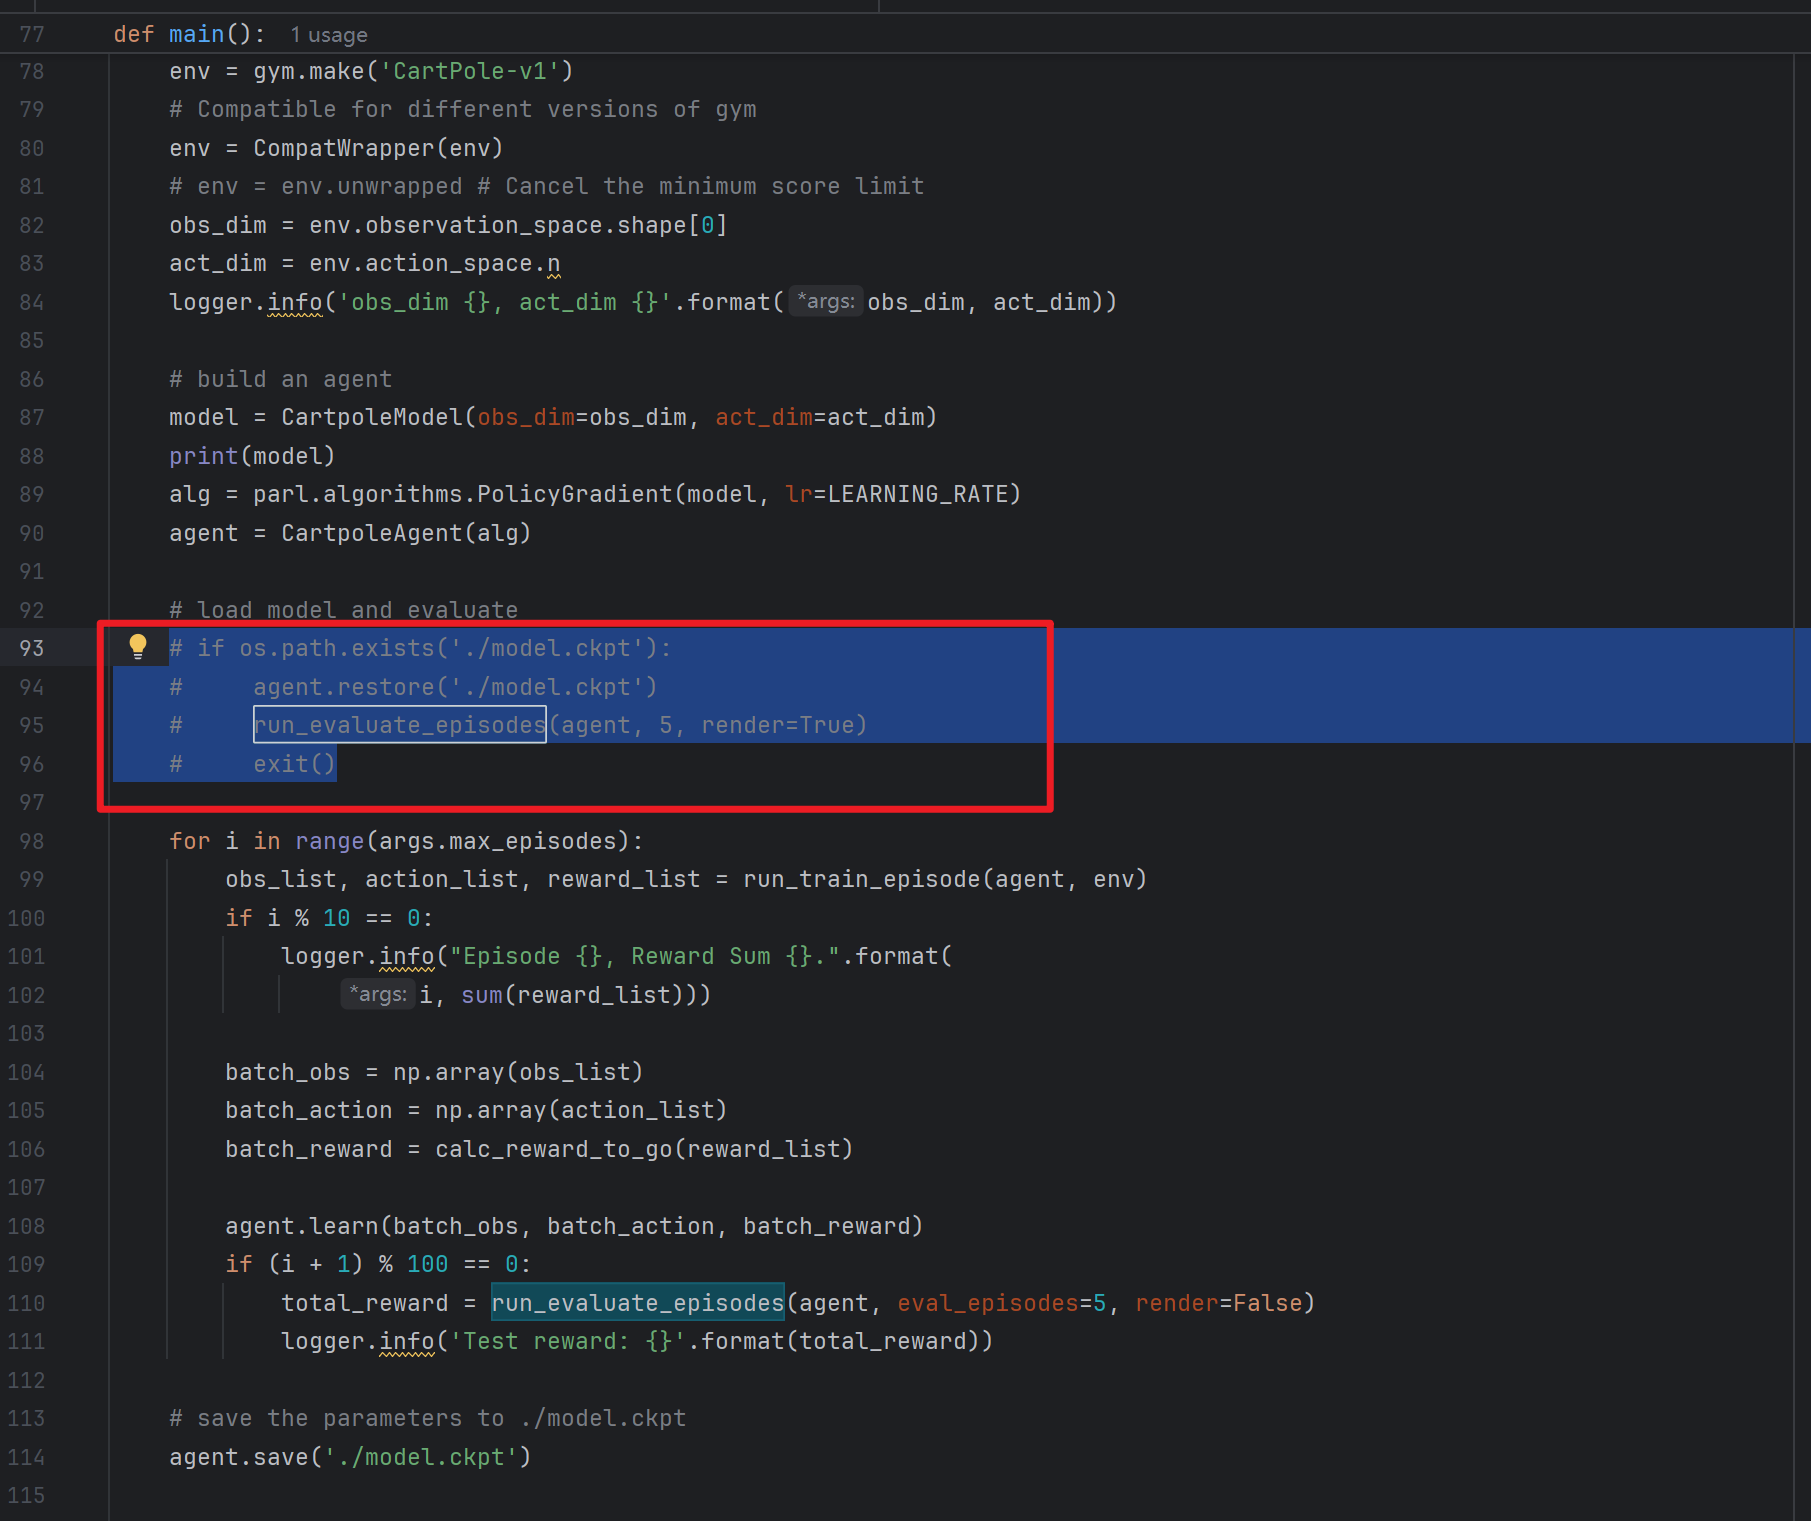The width and height of the screenshot is (1811, 1521).
Task: Click 'batch_obs' assignment on line 104
Action: coord(288,1072)
